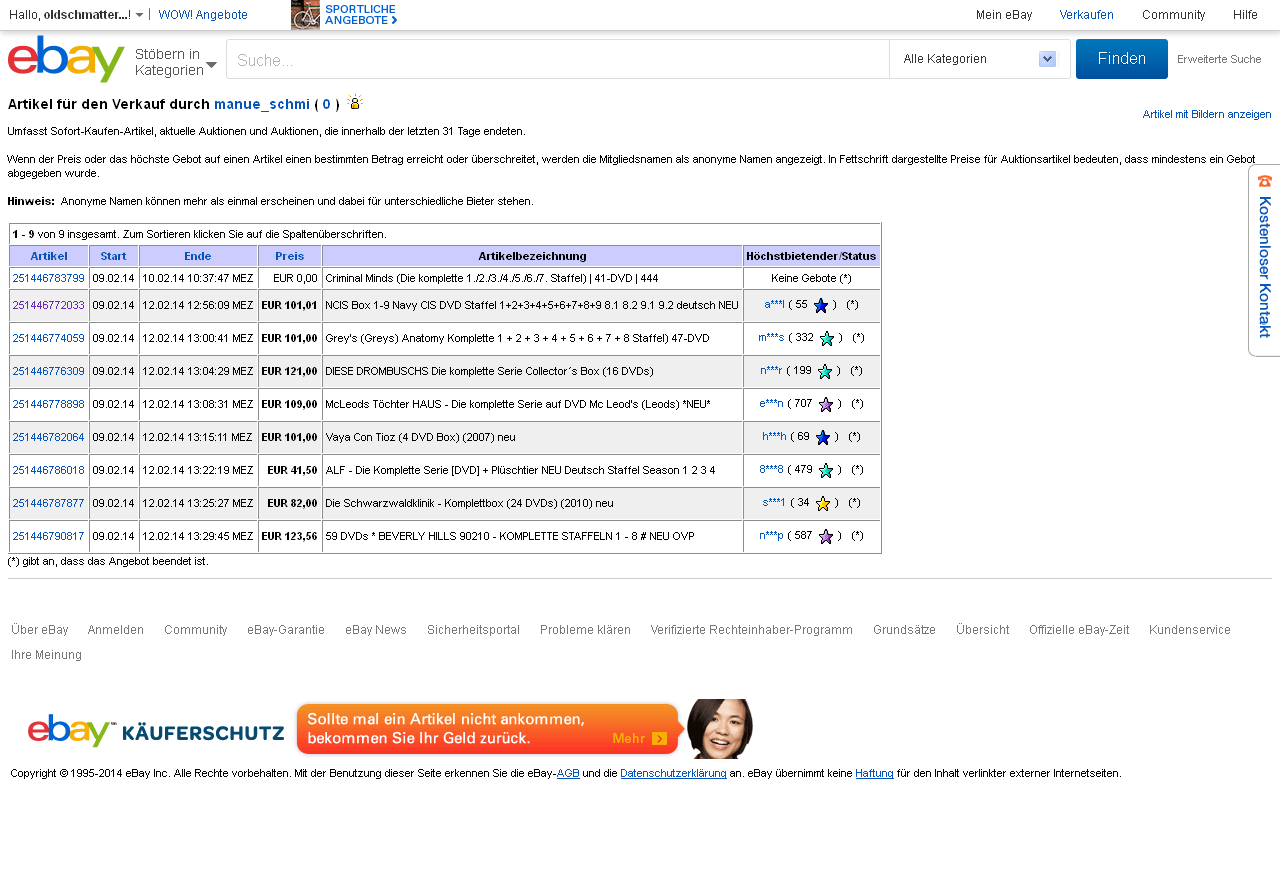Open item number 251446783799
Viewport: 1280px width, 876px height.
pos(49,278)
